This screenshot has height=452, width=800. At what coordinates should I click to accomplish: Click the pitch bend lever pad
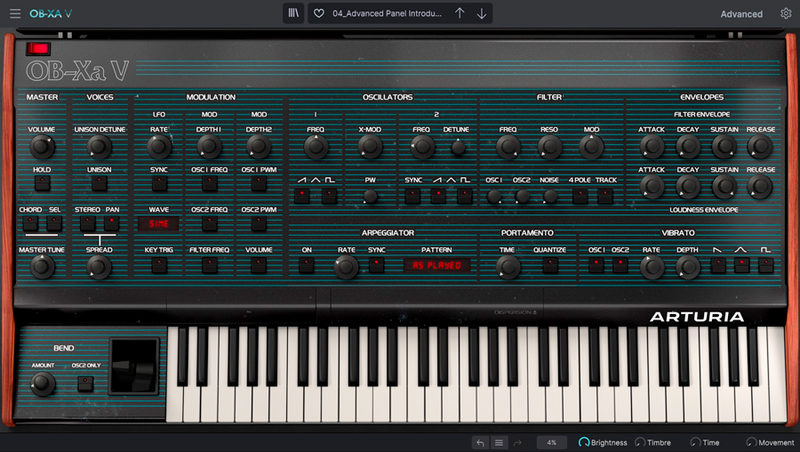click(x=134, y=366)
